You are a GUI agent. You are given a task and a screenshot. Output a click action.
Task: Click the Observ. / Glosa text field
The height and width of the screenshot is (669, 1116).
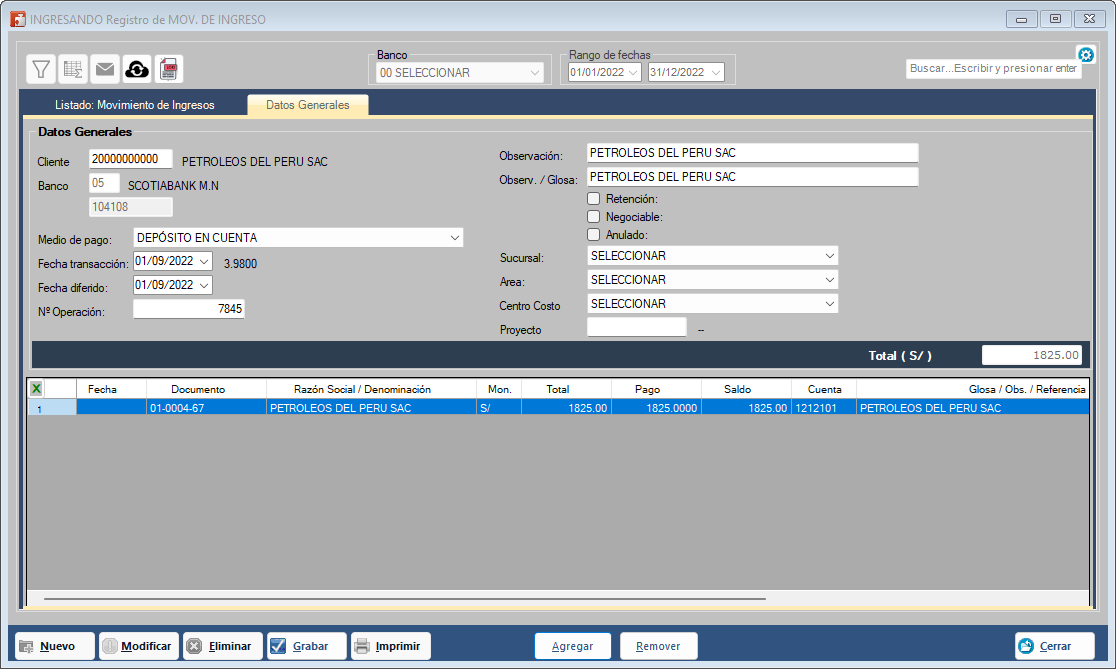point(752,177)
